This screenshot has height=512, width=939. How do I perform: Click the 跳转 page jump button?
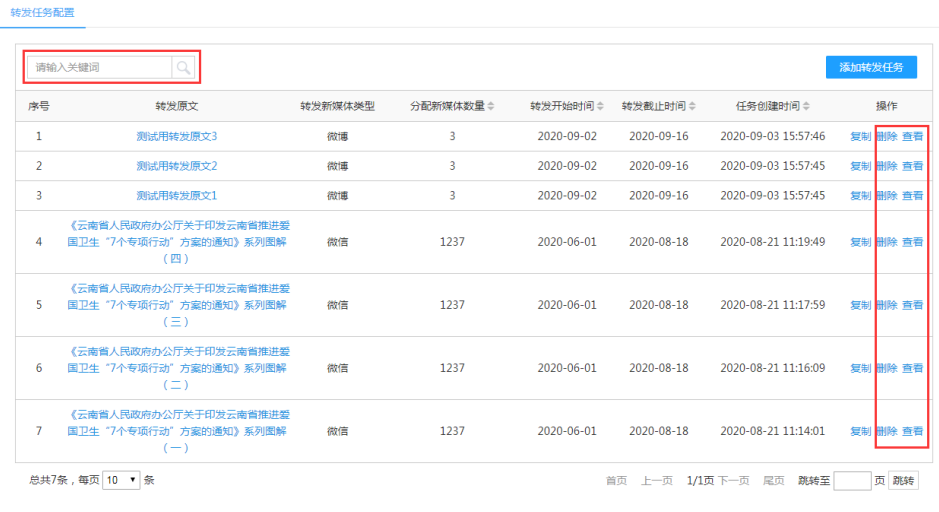coord(903,481)
